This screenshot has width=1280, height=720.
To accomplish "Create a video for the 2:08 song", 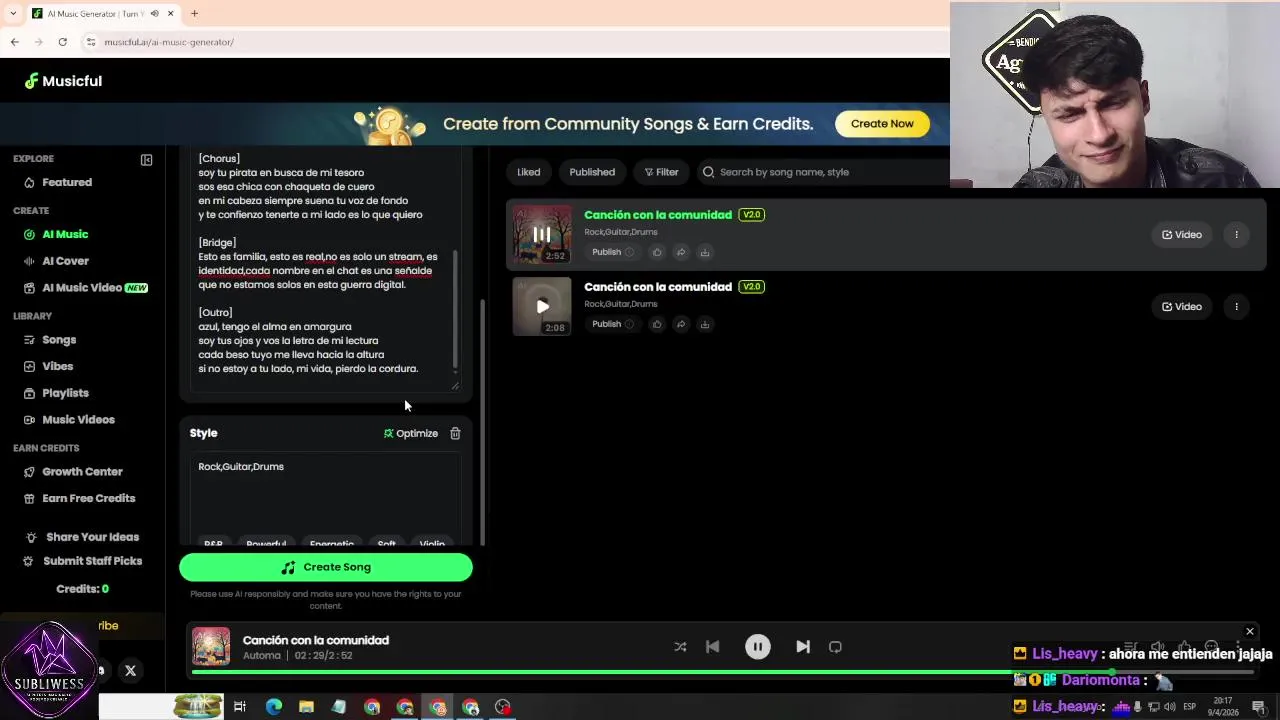I will click(1181, 306).
